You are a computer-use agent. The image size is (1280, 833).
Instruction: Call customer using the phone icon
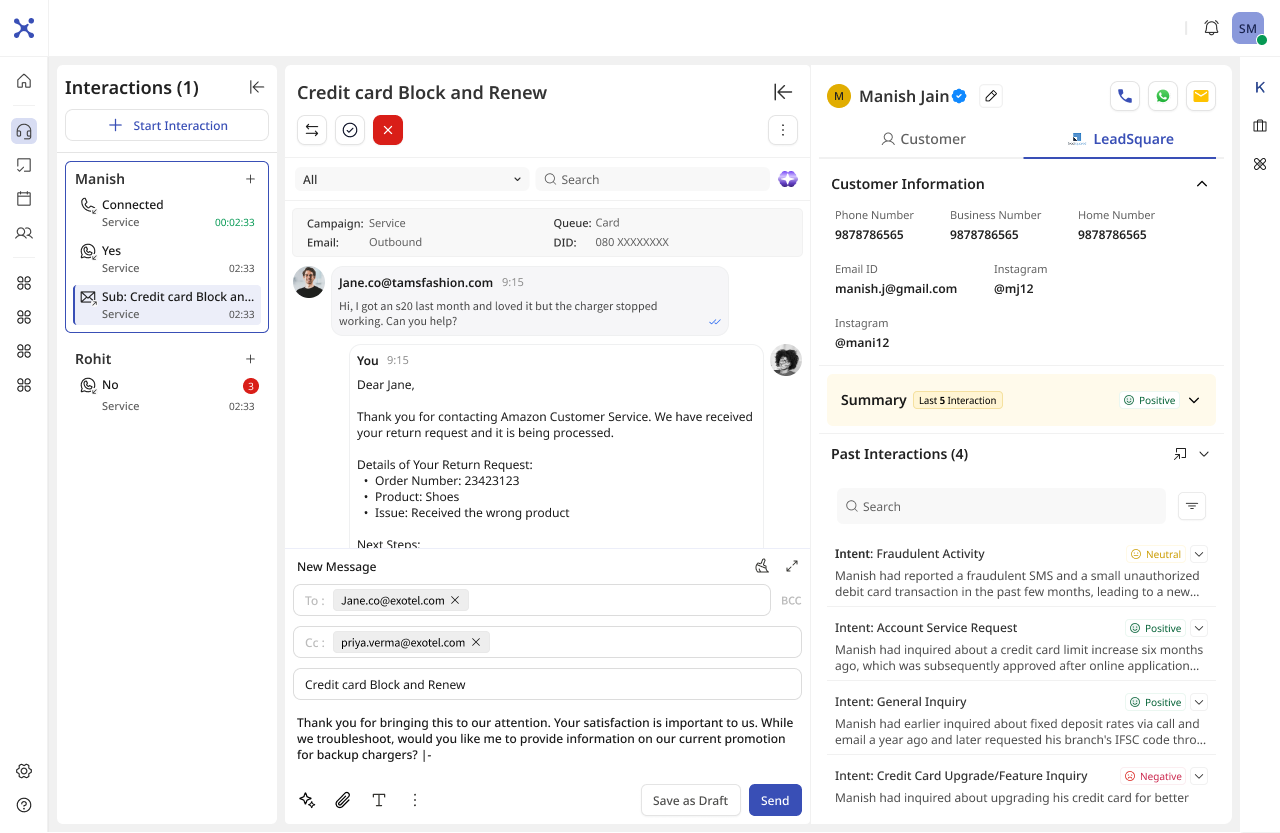(1125, 96)
